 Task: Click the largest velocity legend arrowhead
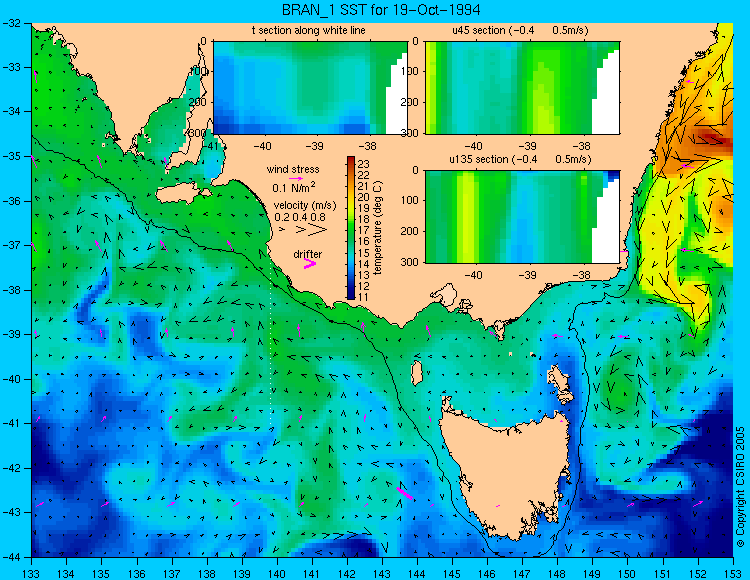pos(317,230)
